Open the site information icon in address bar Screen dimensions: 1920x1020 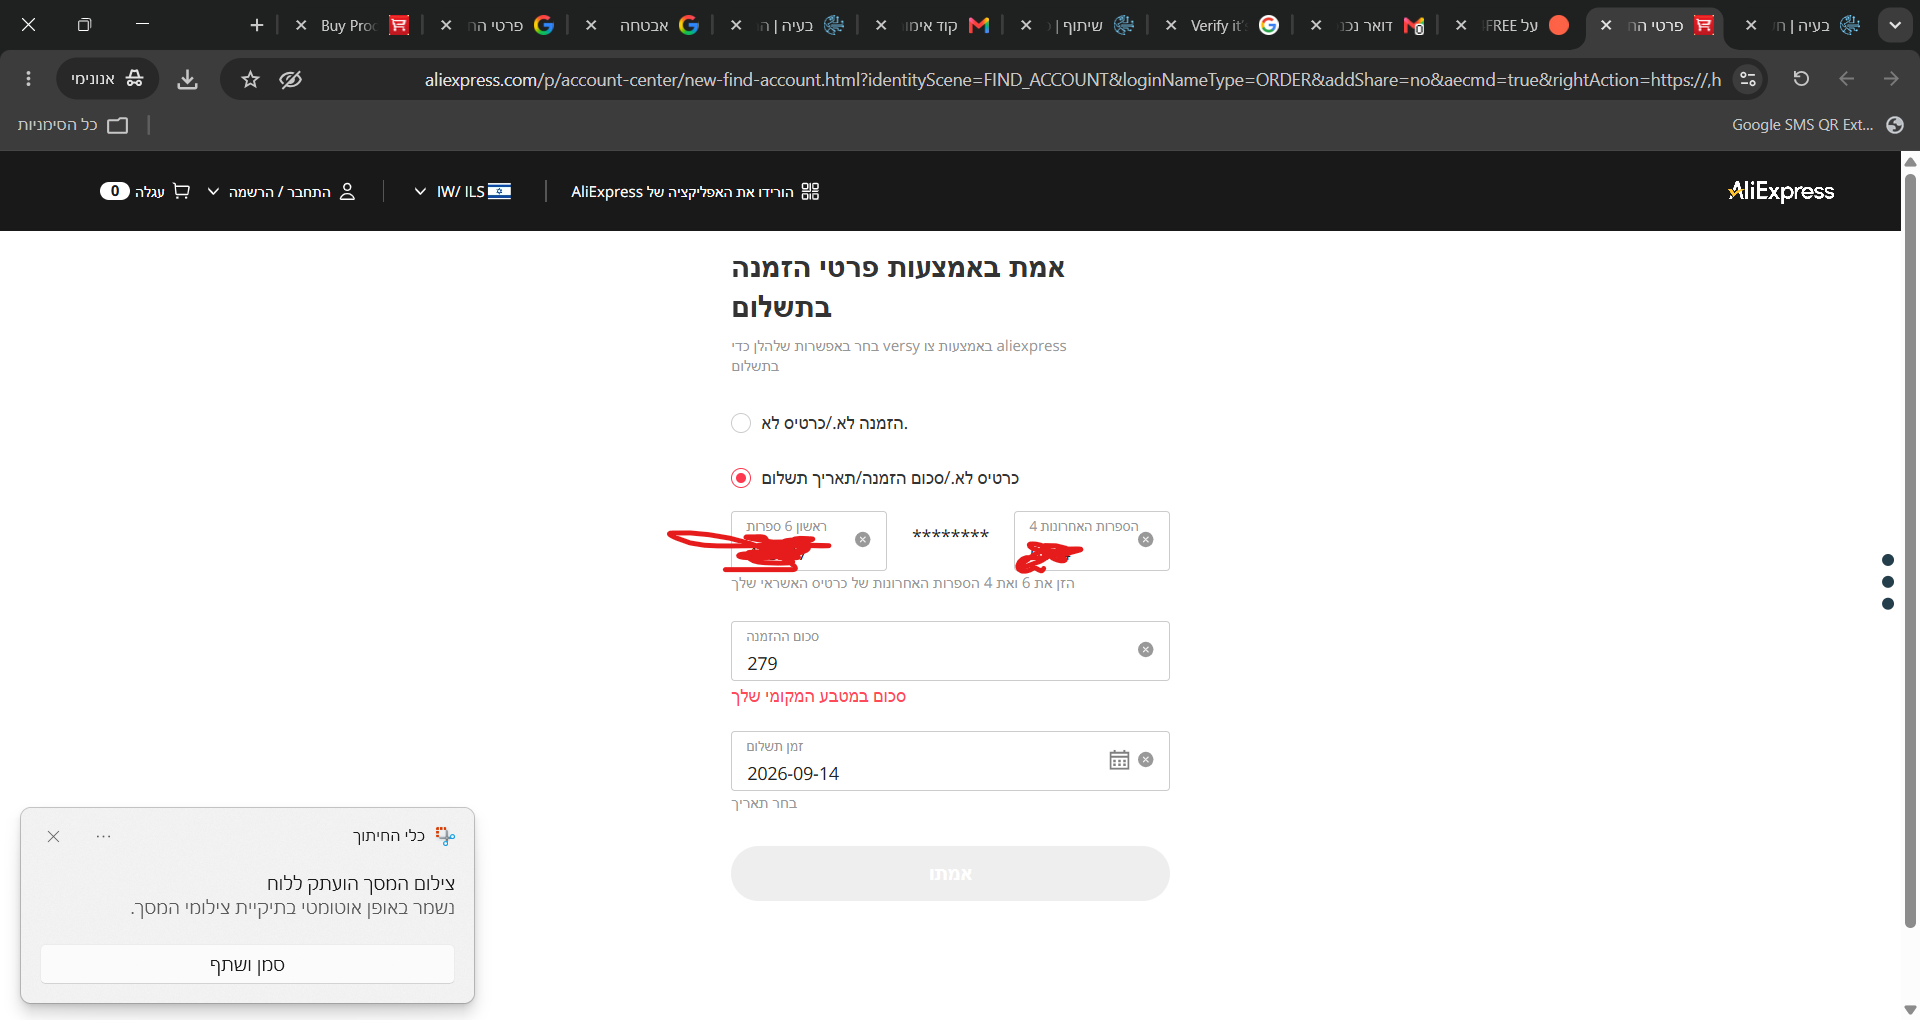(1747, 79)
